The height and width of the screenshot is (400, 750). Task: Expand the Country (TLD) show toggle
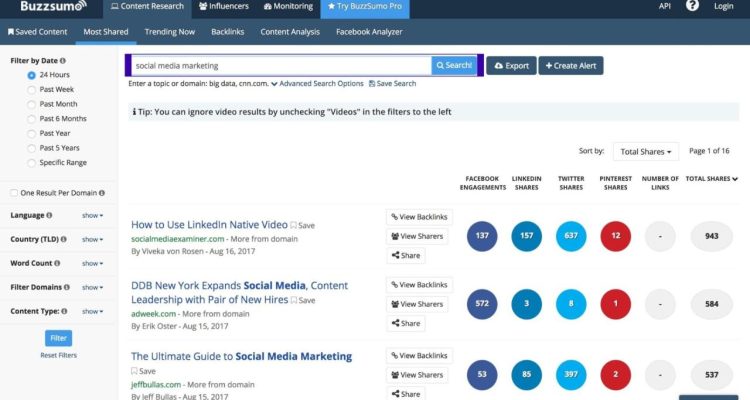92,240
